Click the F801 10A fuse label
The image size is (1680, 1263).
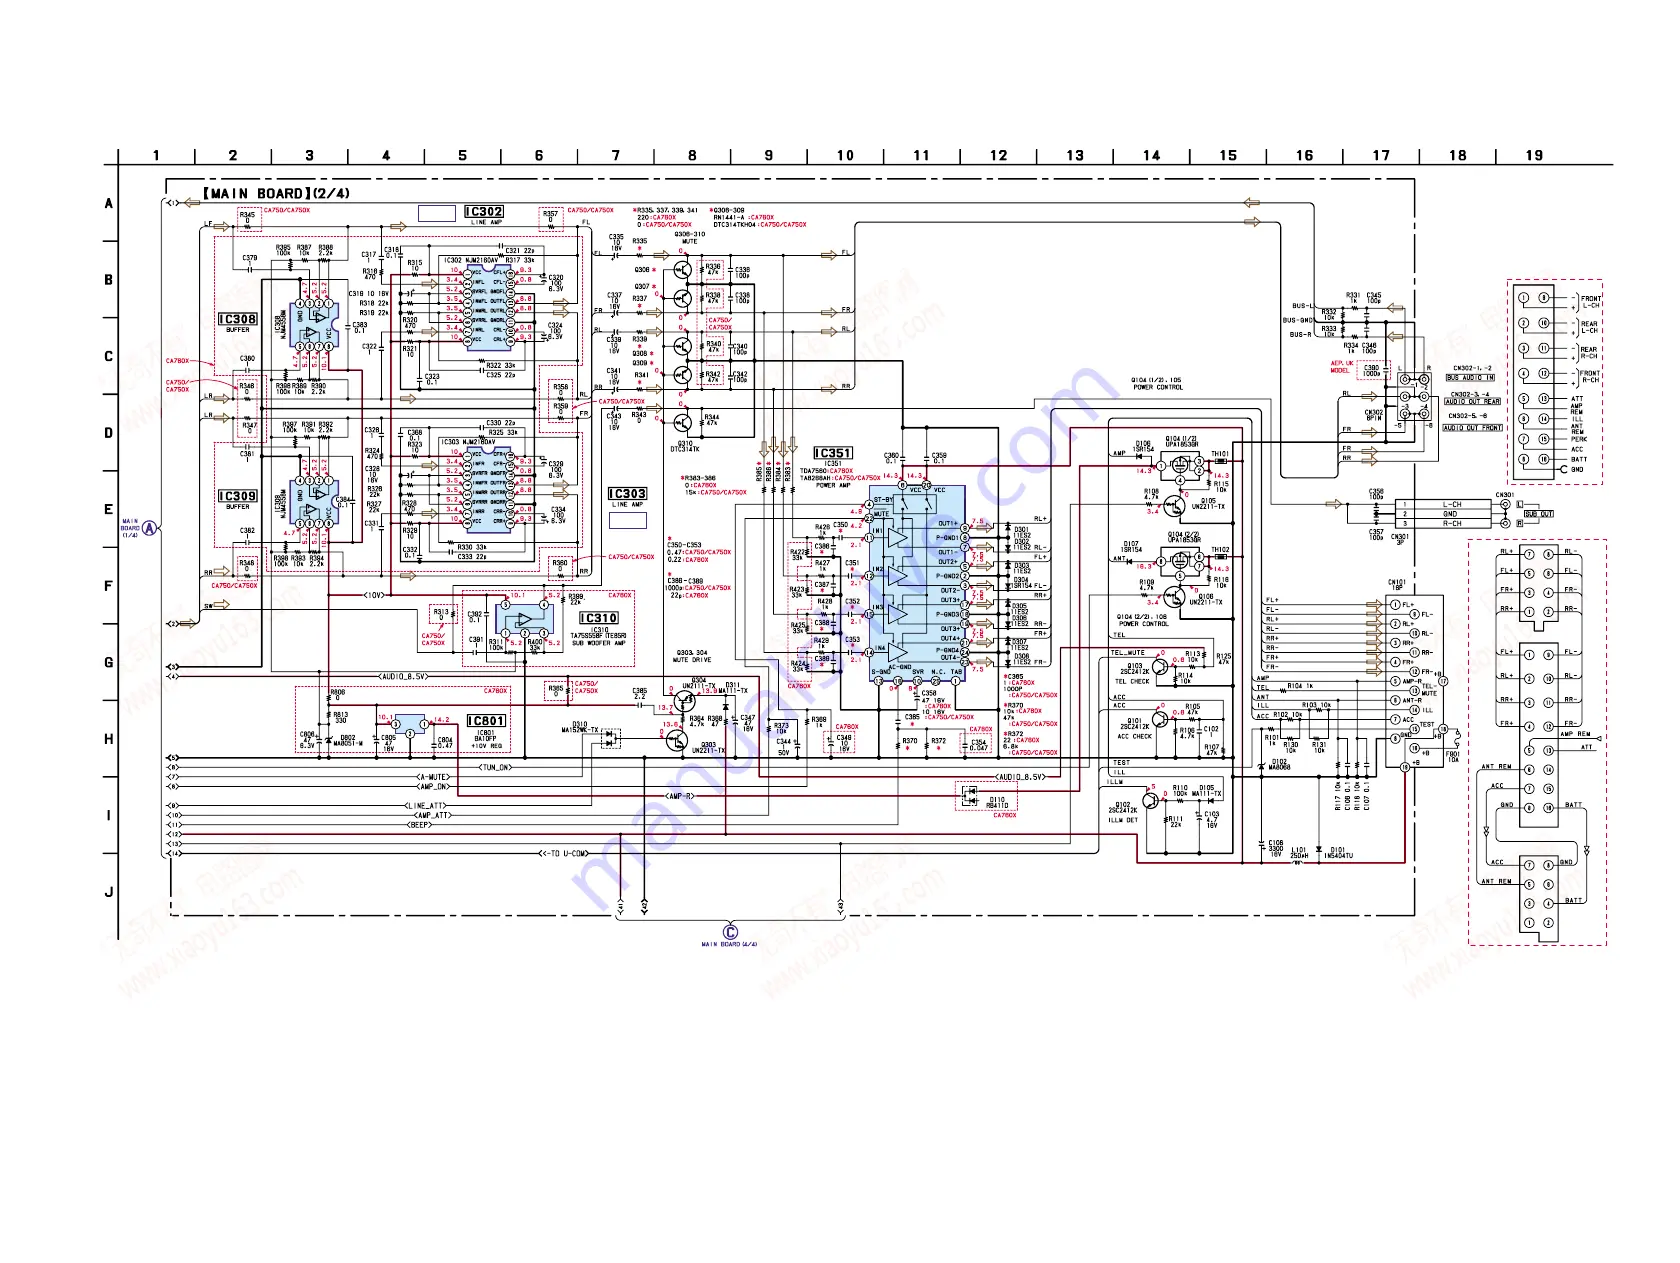coord(1453,757)
